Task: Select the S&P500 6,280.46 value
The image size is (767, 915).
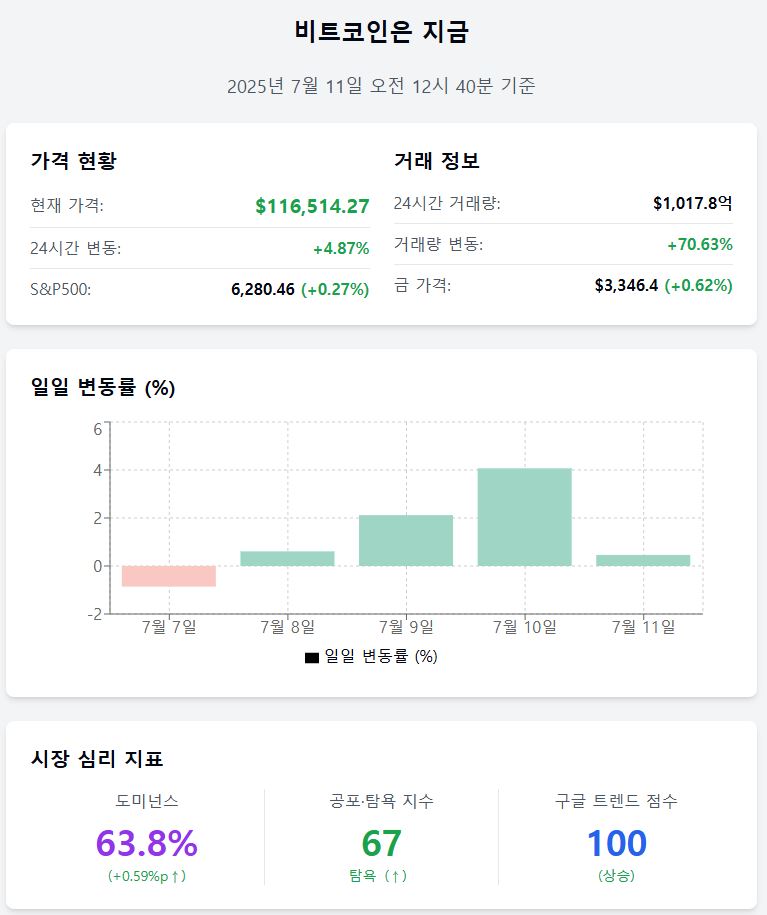Action: [x=263, y=289]
